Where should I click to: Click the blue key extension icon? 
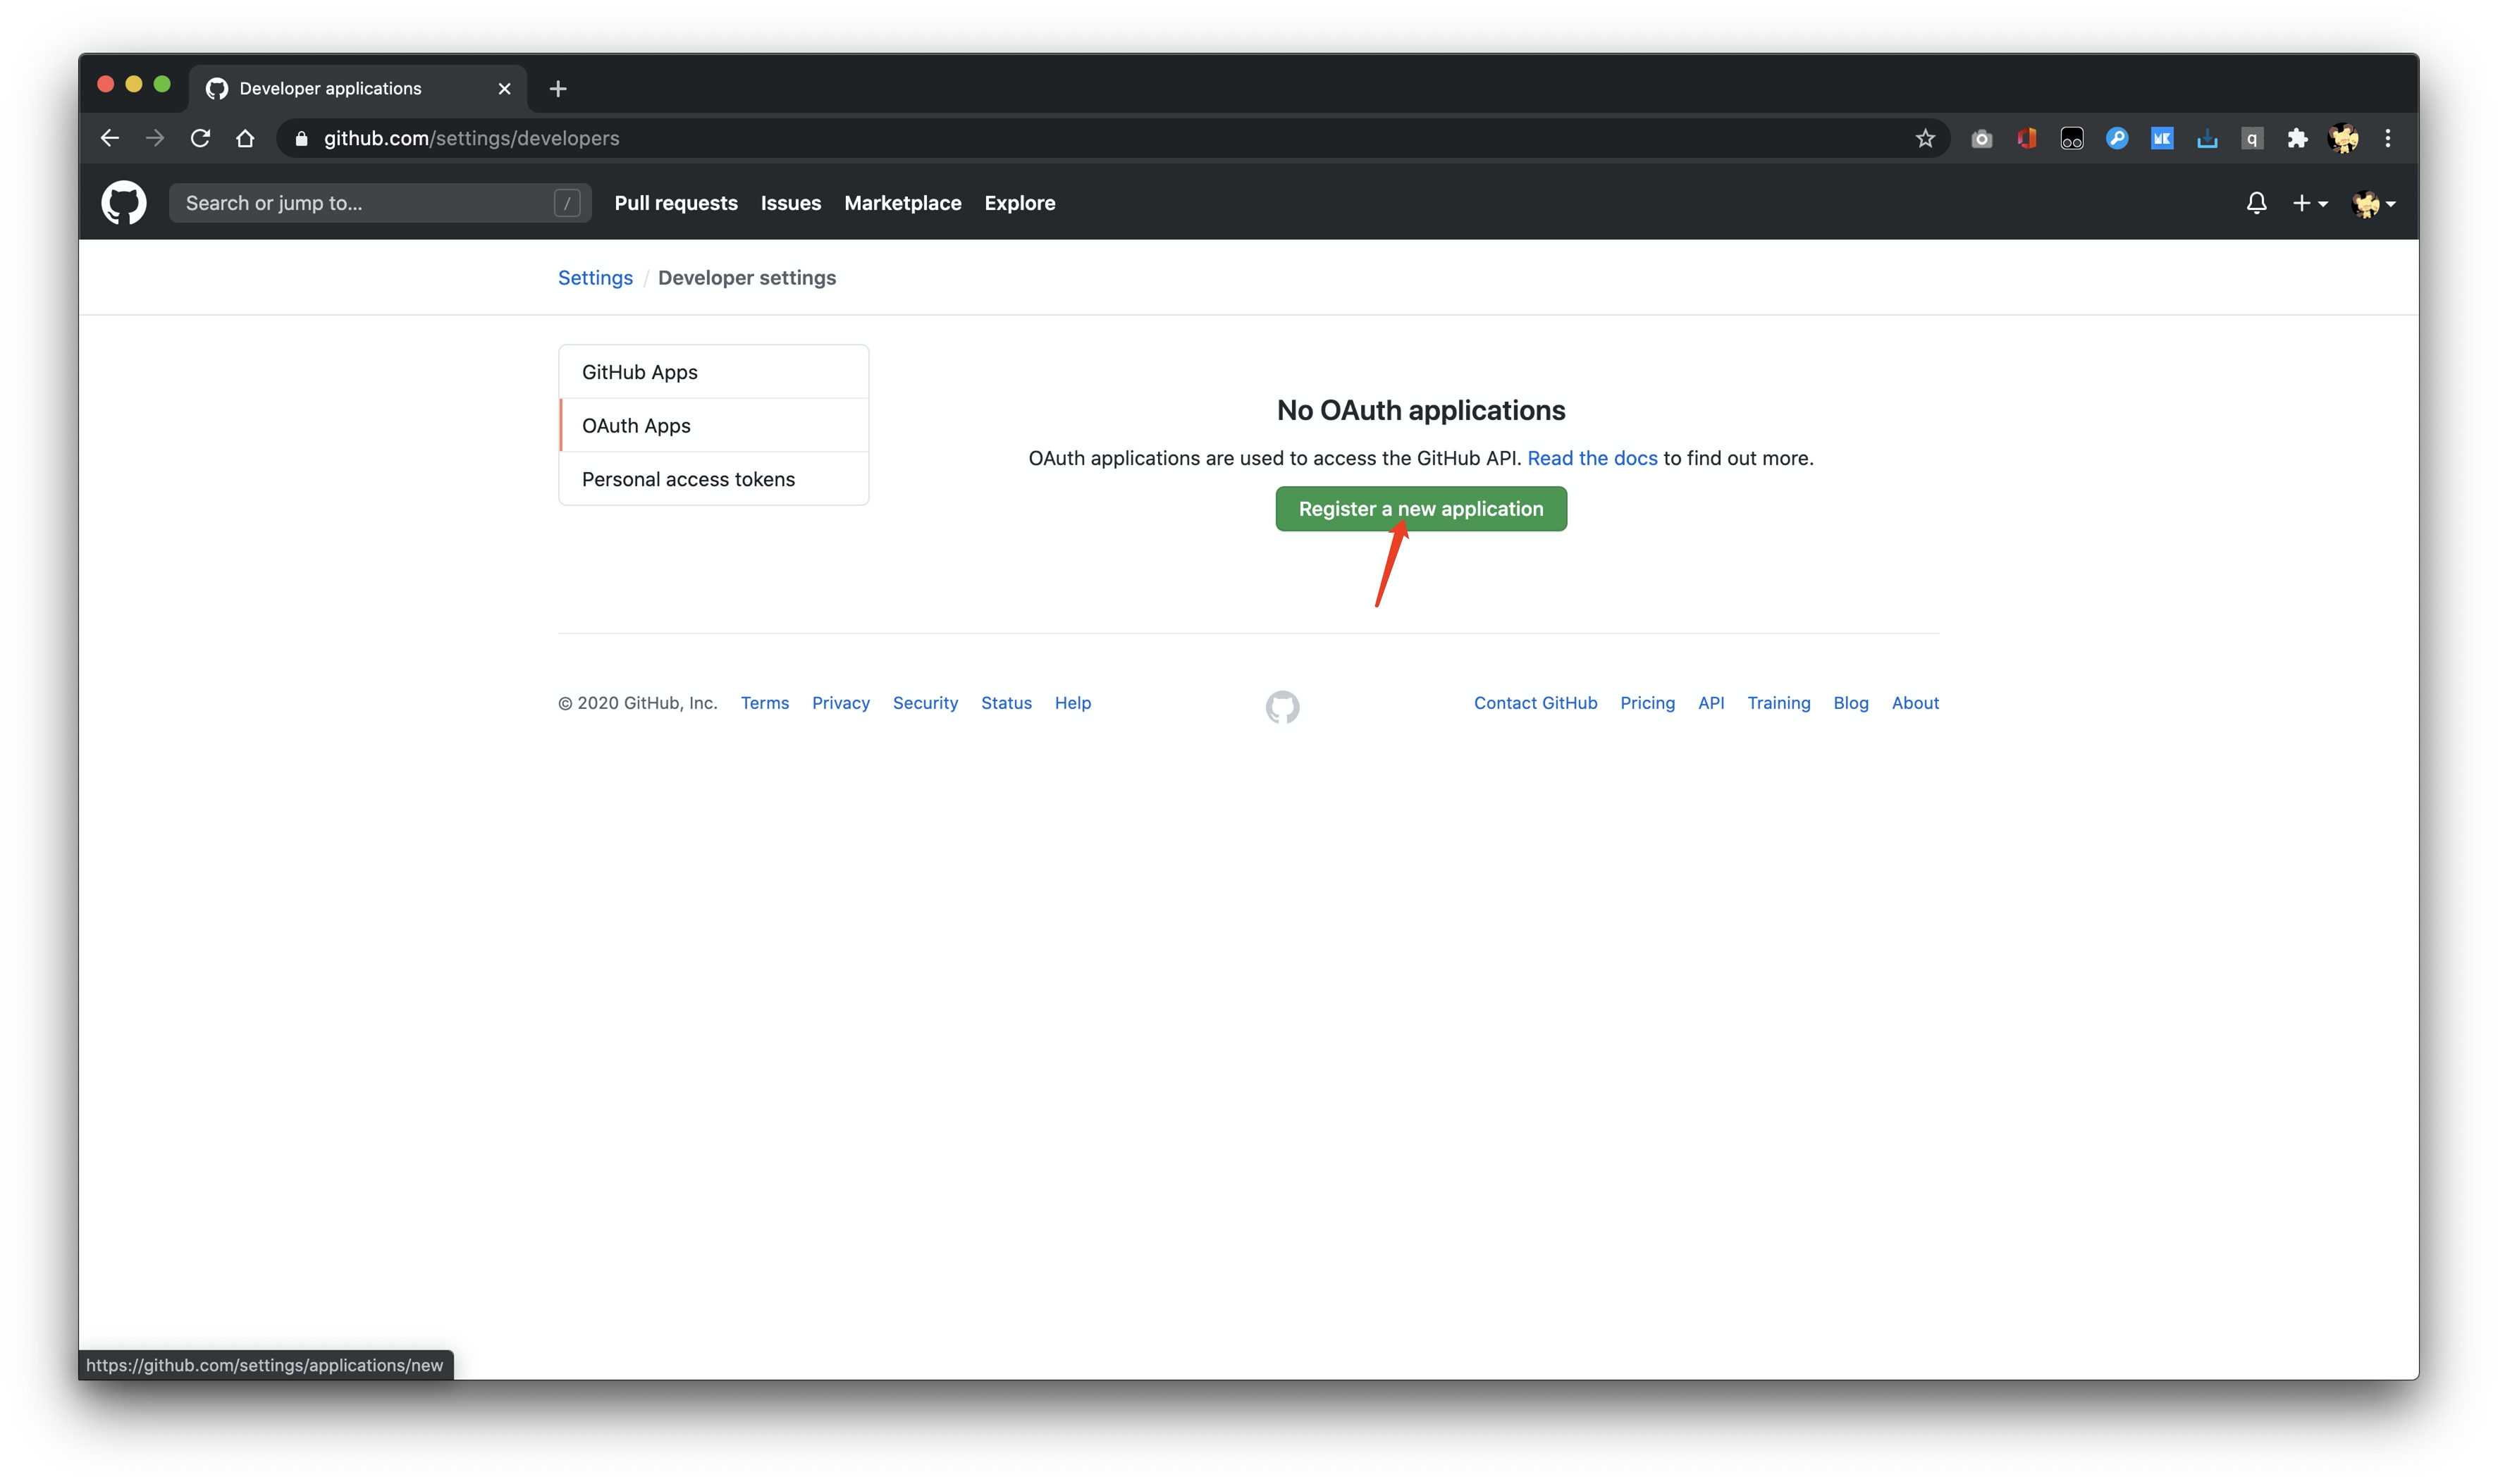2117,138
